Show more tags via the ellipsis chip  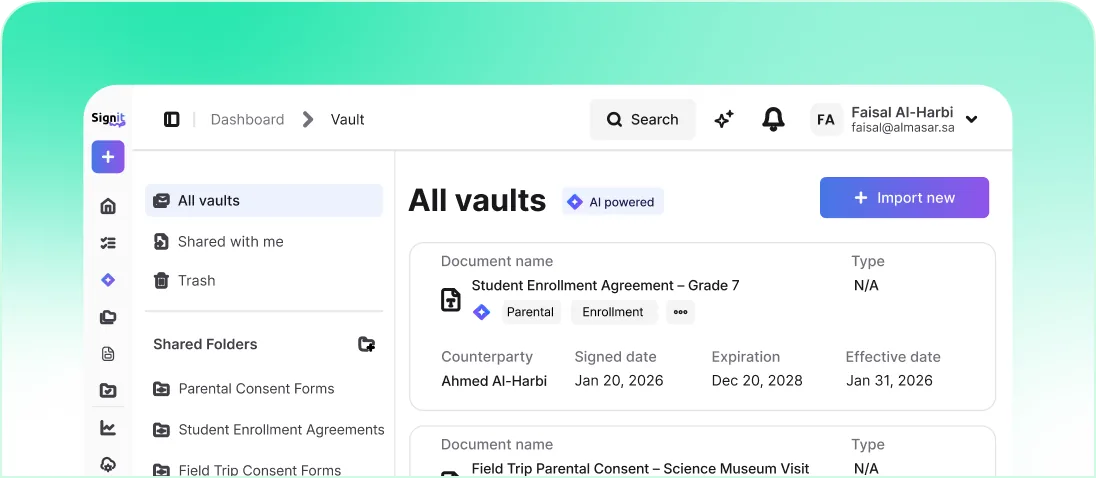click(680, 312)
